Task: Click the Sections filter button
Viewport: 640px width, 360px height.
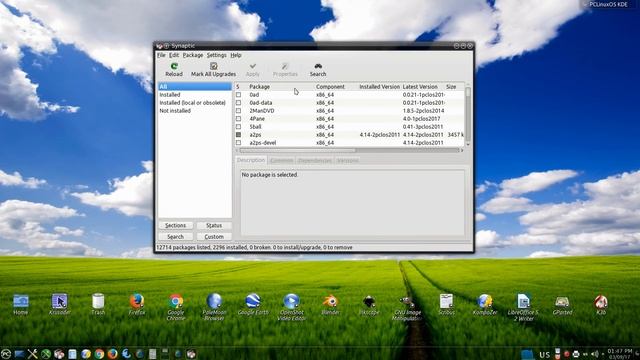Action: [x=176, y=225]
